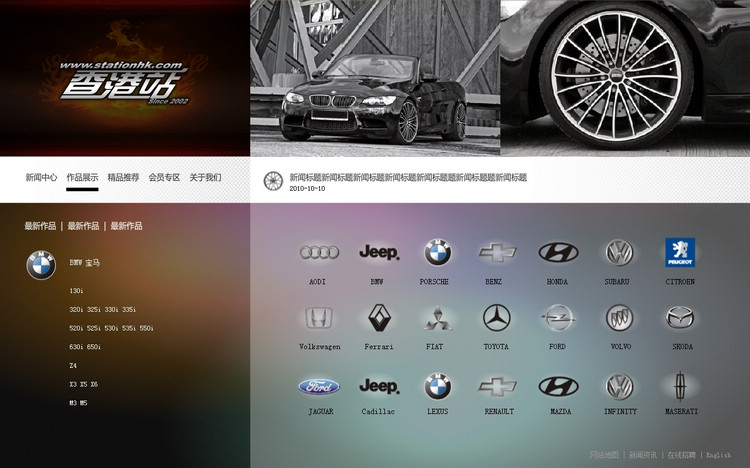Click the alloy wheel close-up banner photo

pos(625,78)
